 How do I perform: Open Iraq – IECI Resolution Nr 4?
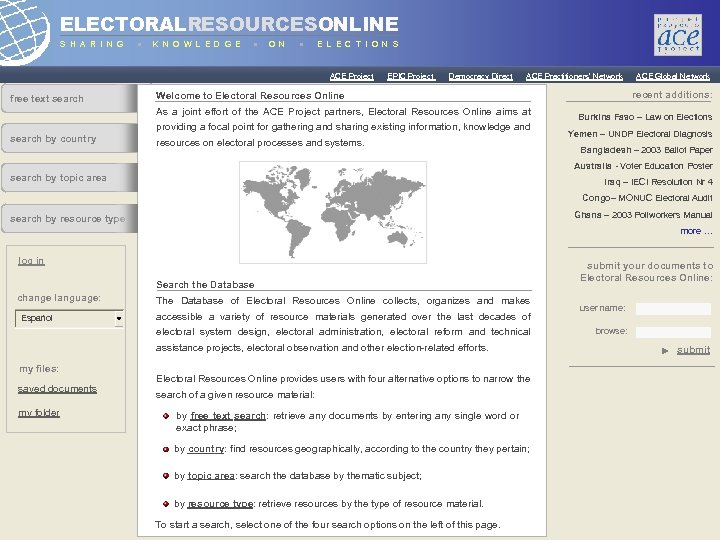pos(658,182)
